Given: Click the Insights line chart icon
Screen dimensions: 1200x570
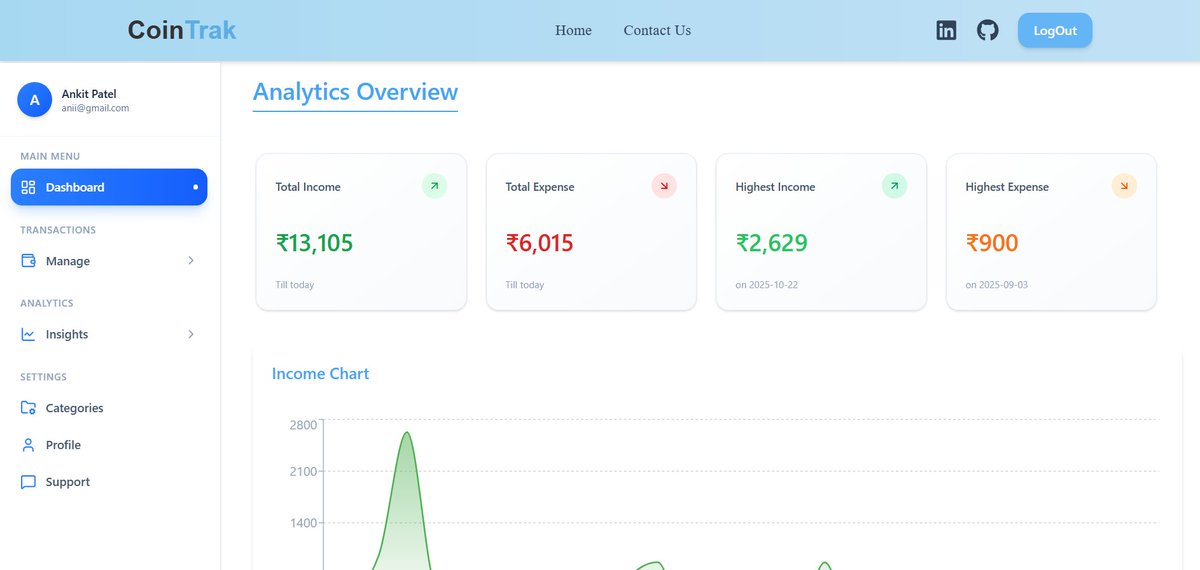Looking at the screenshot, I should pyautogui.click(x=28, y=334).
